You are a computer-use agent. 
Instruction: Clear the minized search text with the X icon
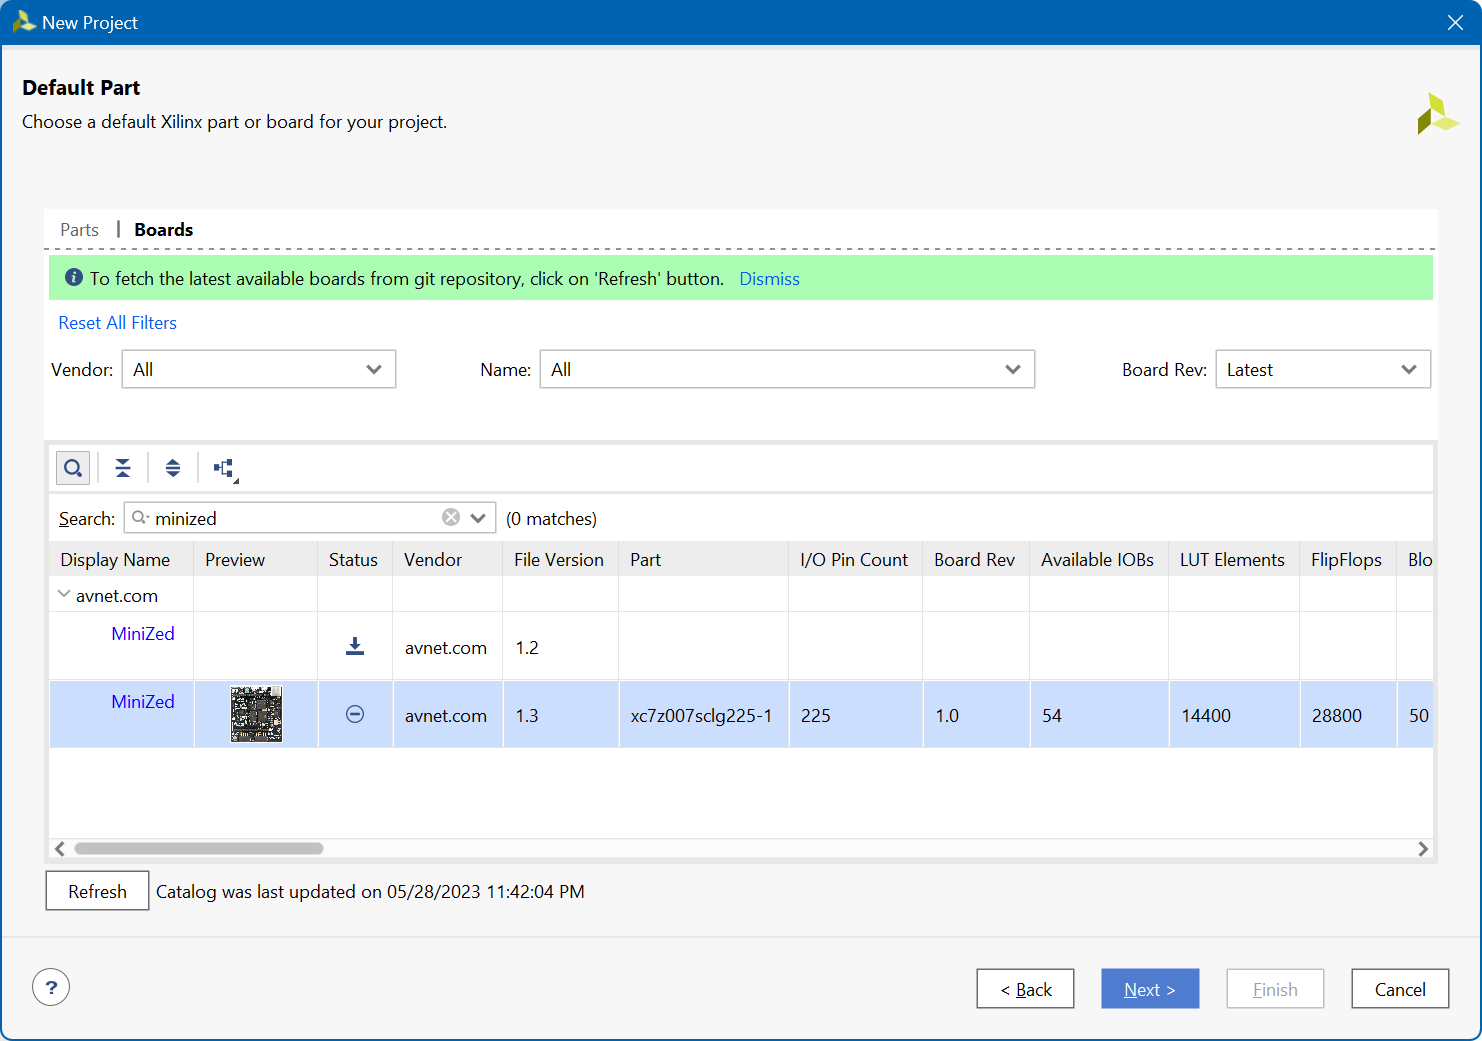[x=451, y=517]
